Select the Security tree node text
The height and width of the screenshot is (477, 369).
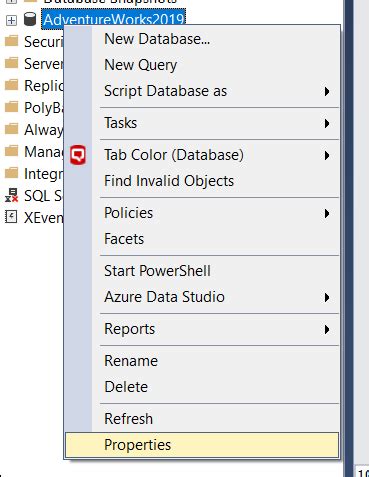pos(43,42)
